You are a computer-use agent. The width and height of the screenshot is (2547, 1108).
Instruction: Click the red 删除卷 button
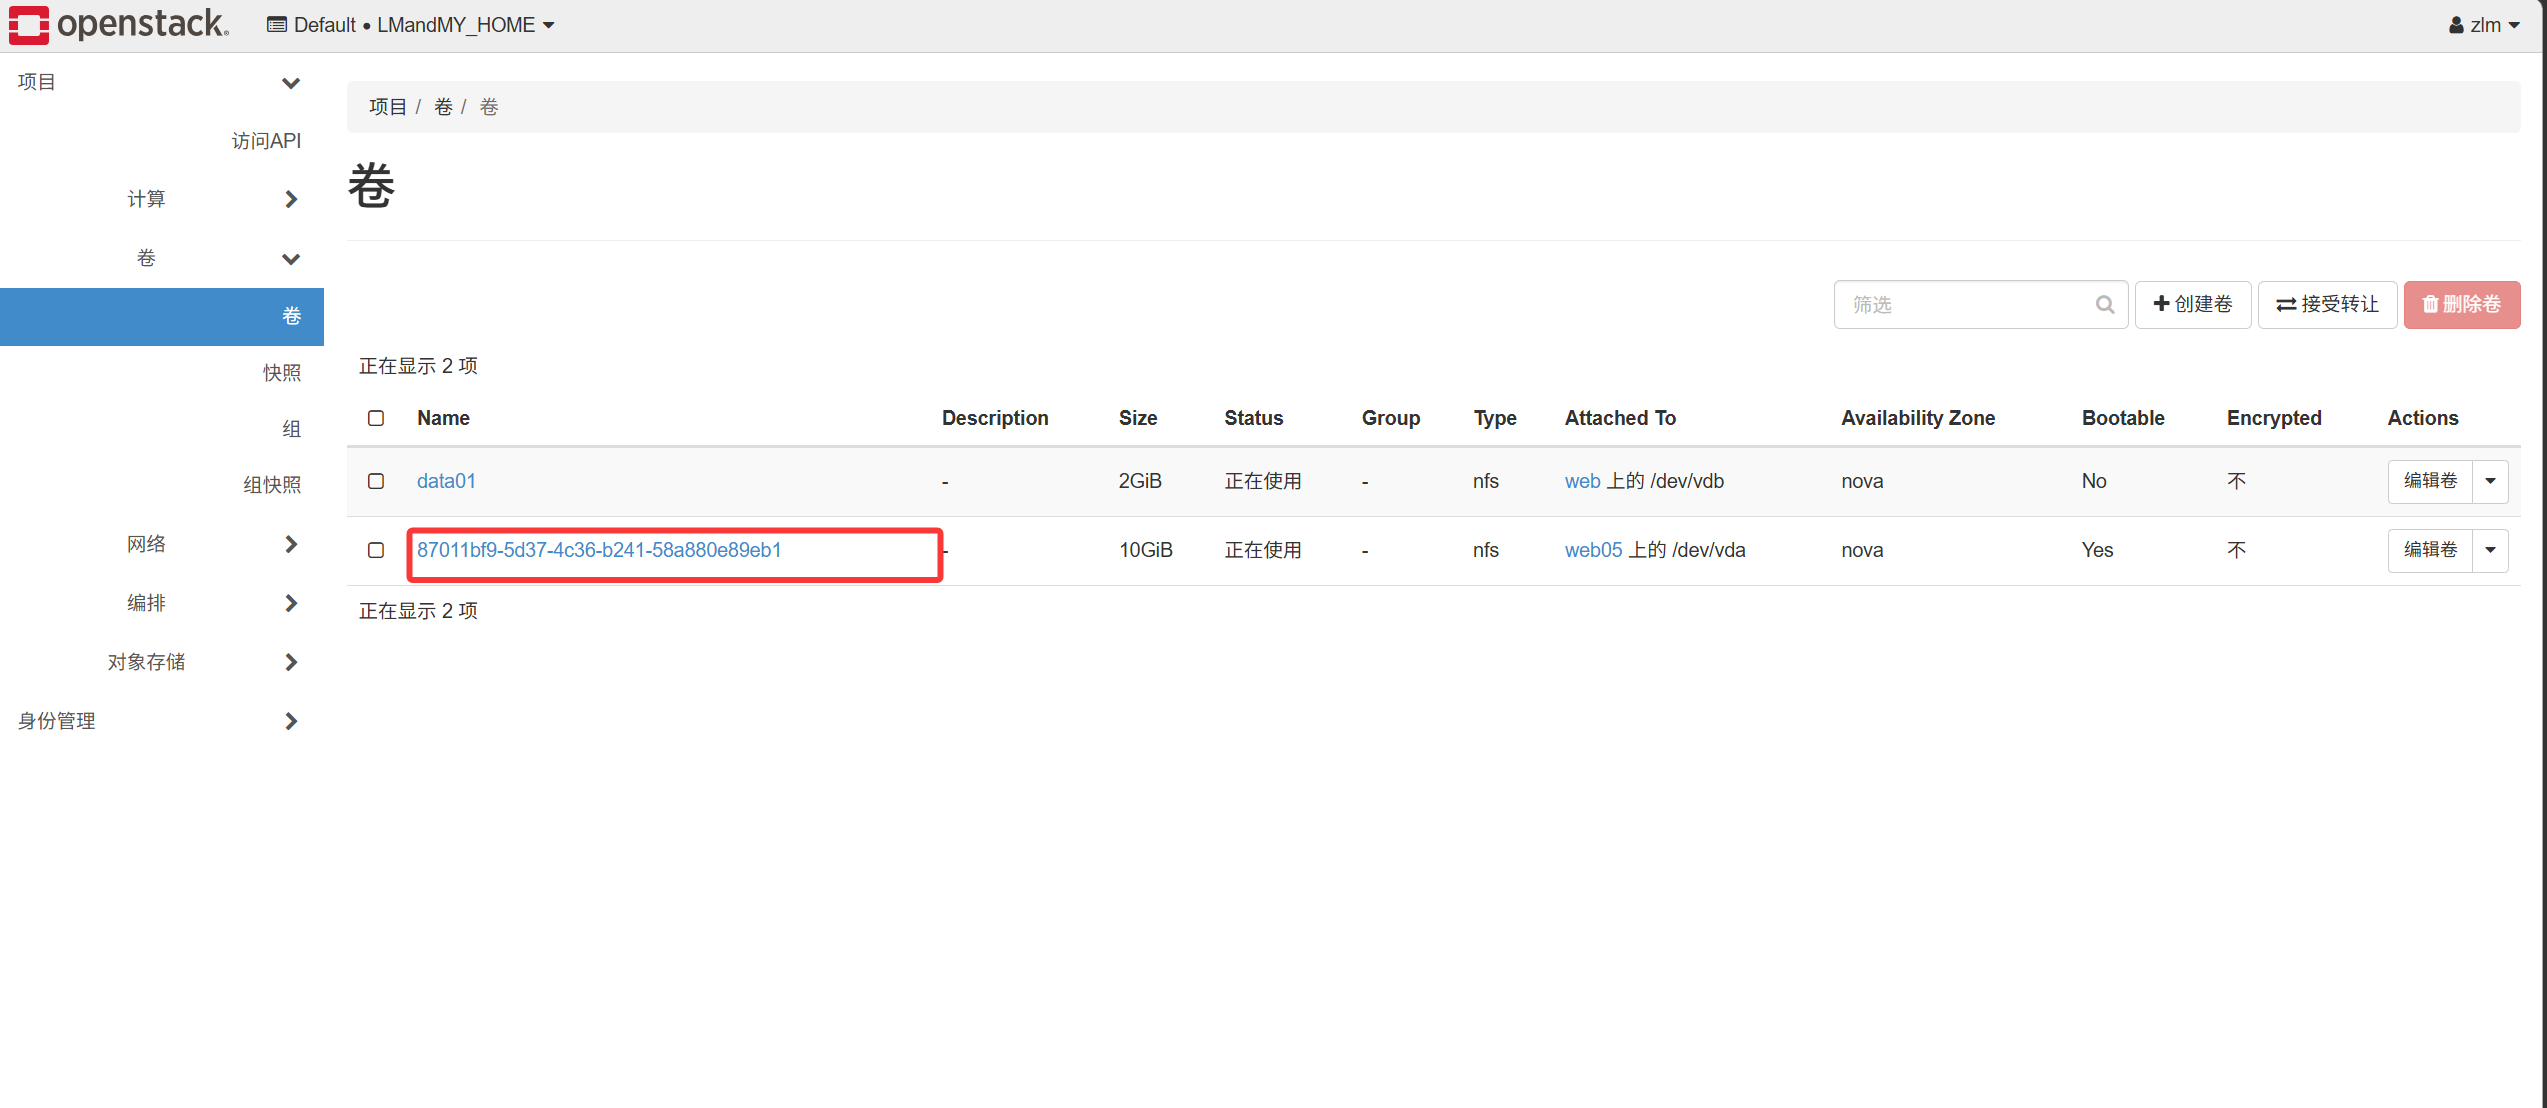tap(2462, 305)
